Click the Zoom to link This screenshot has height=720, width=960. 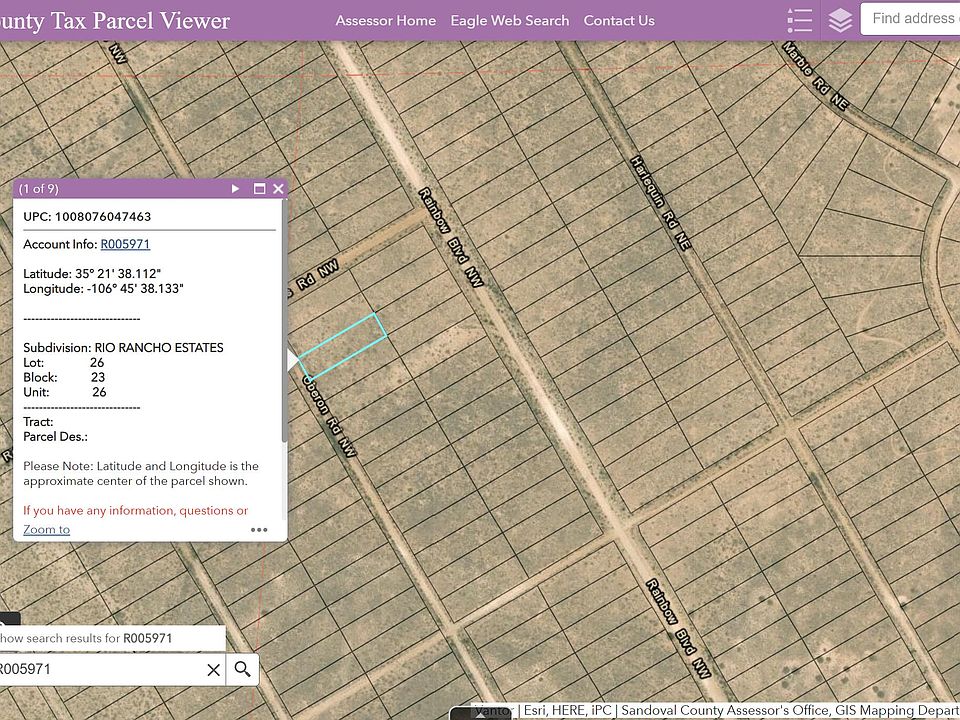47,530
